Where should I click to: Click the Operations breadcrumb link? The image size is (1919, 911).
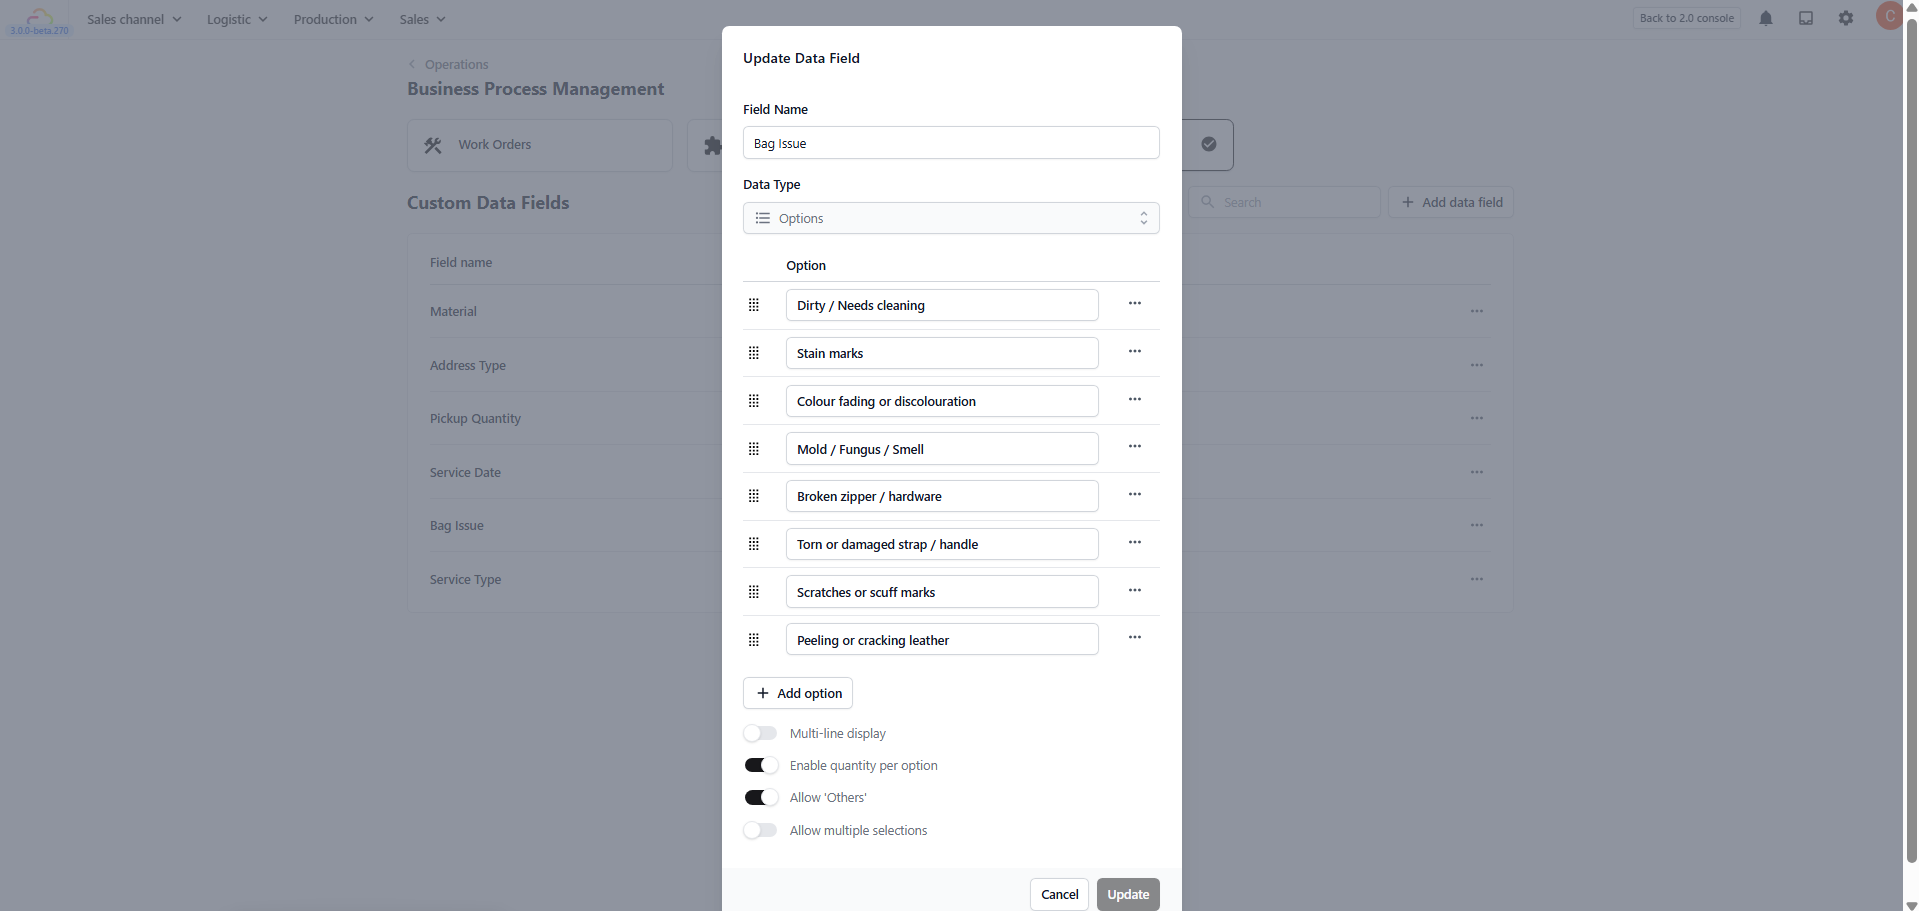(456, 64)
